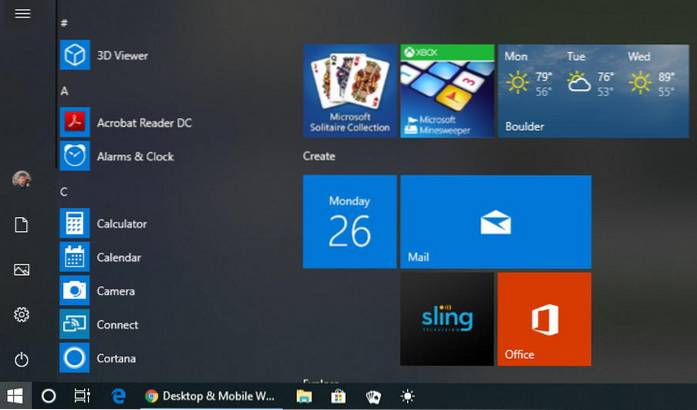Click the letter A group header

coord(65,91)
